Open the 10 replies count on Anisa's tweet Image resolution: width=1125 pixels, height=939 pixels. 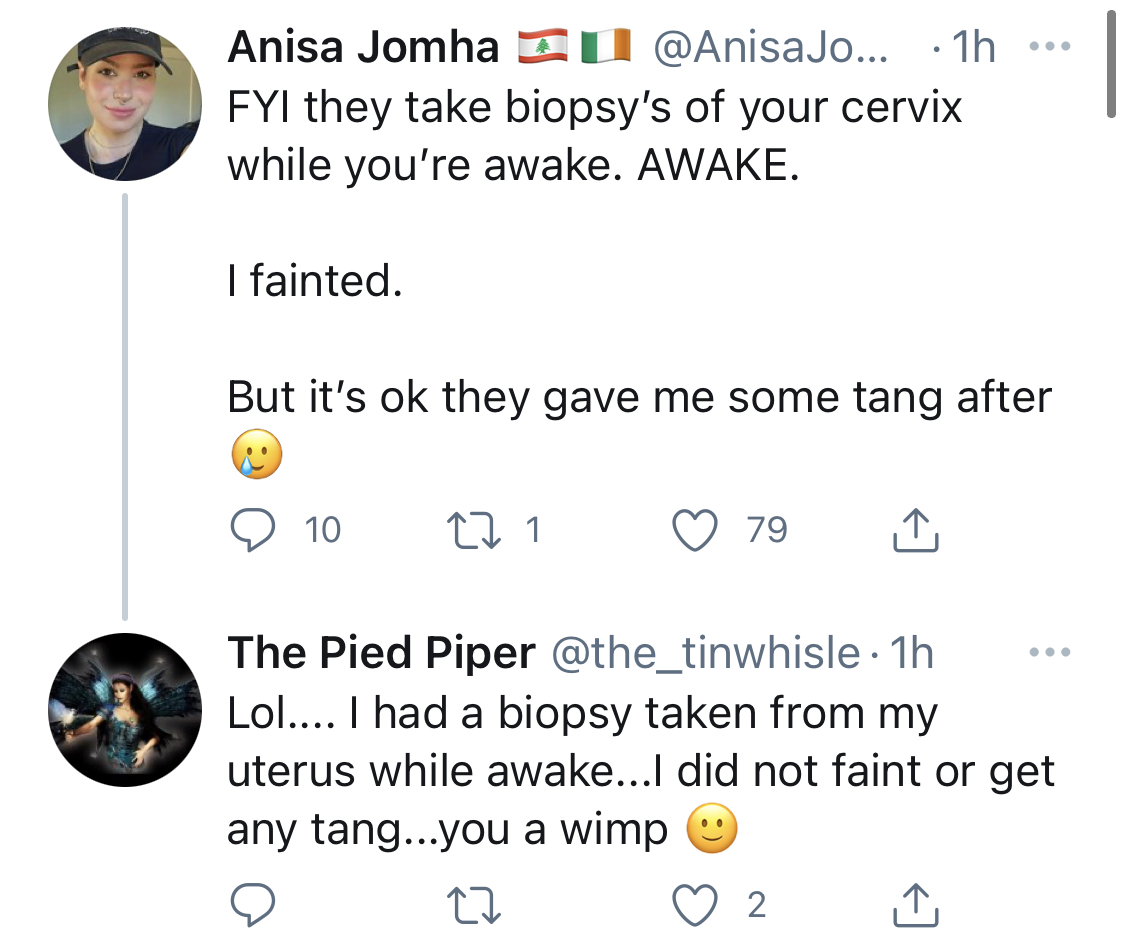tap(322, 530)
